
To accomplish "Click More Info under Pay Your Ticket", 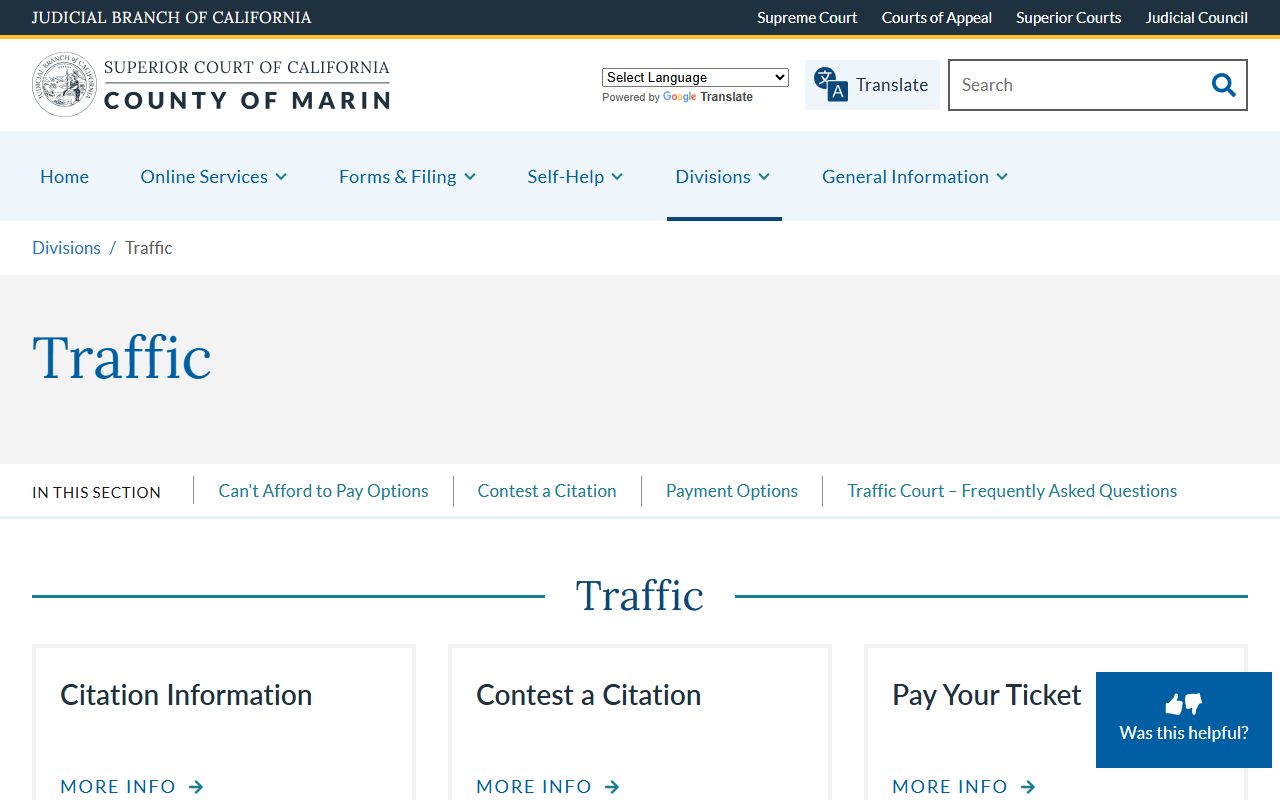I will [950, 787].
